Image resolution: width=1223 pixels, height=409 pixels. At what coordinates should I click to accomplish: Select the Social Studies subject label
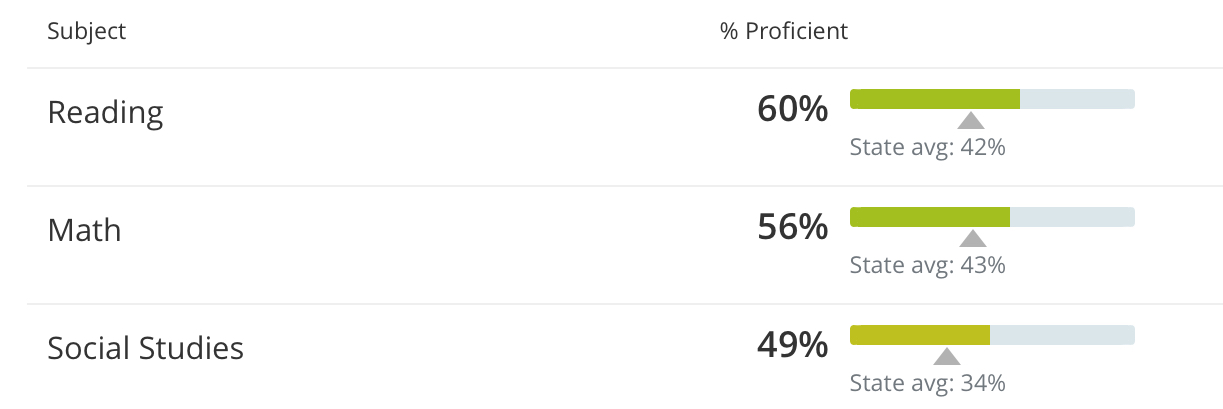(x=146, y=348)
